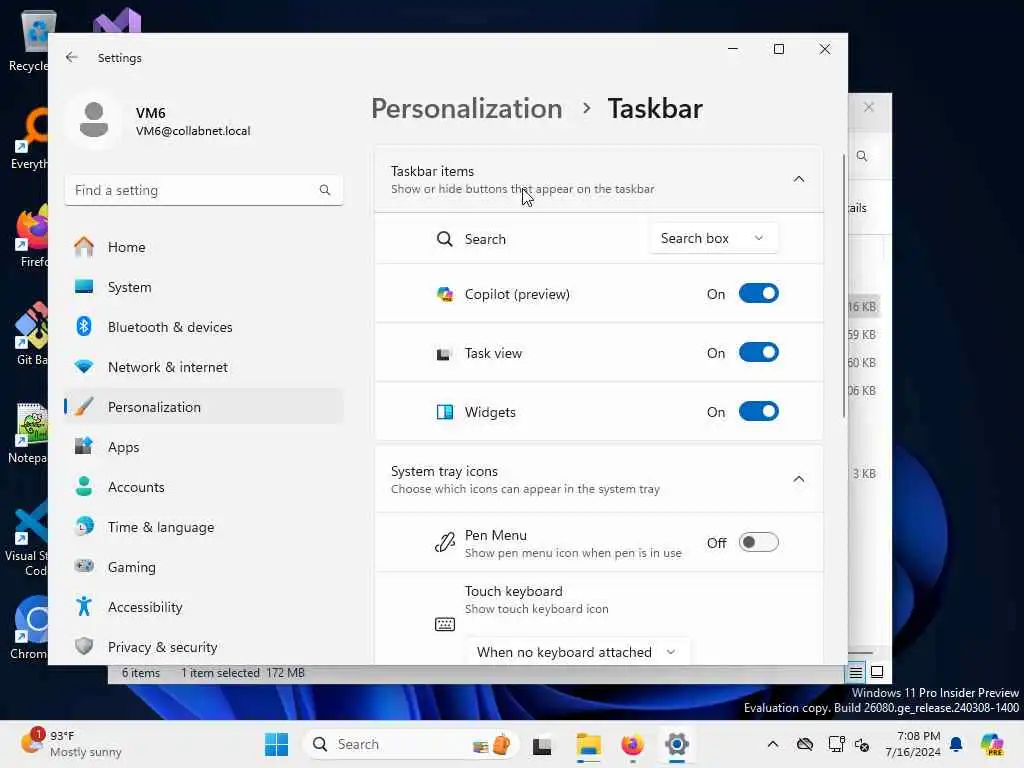
Task: Focus the Find a setting field
Action: [204, 190]
